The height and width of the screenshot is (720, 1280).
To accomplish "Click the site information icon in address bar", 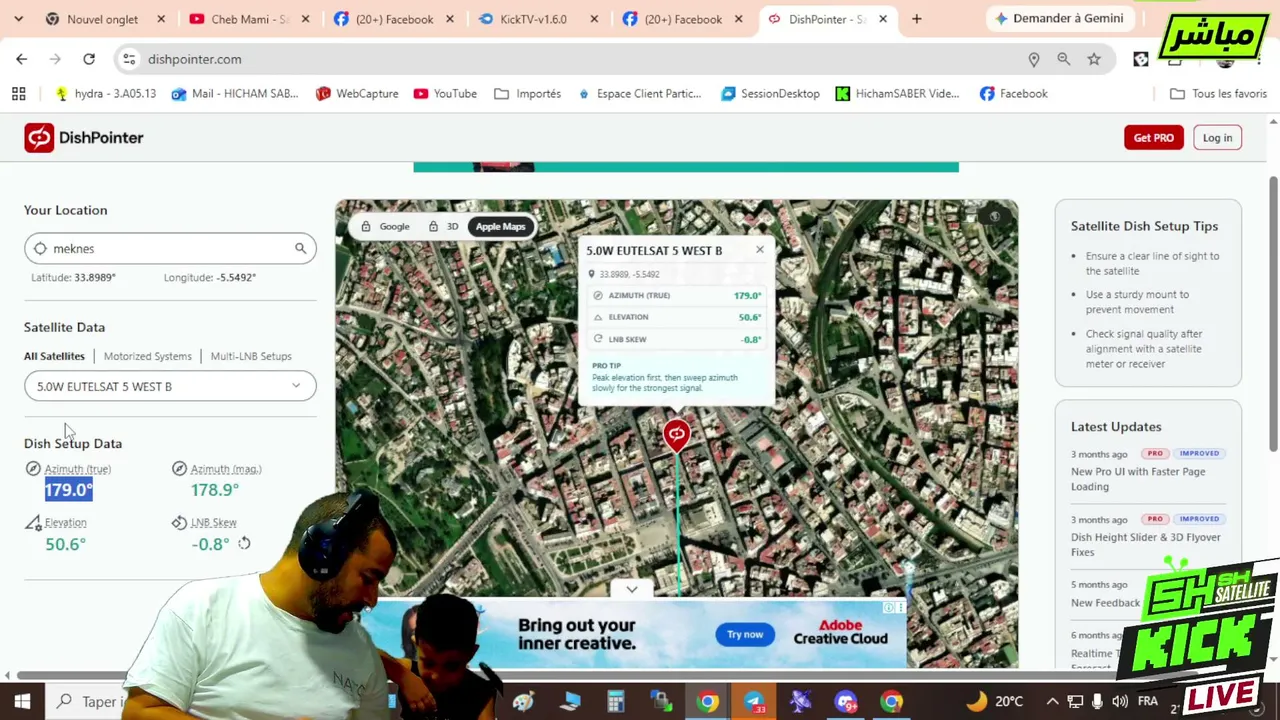I will (x=129, y=59).
